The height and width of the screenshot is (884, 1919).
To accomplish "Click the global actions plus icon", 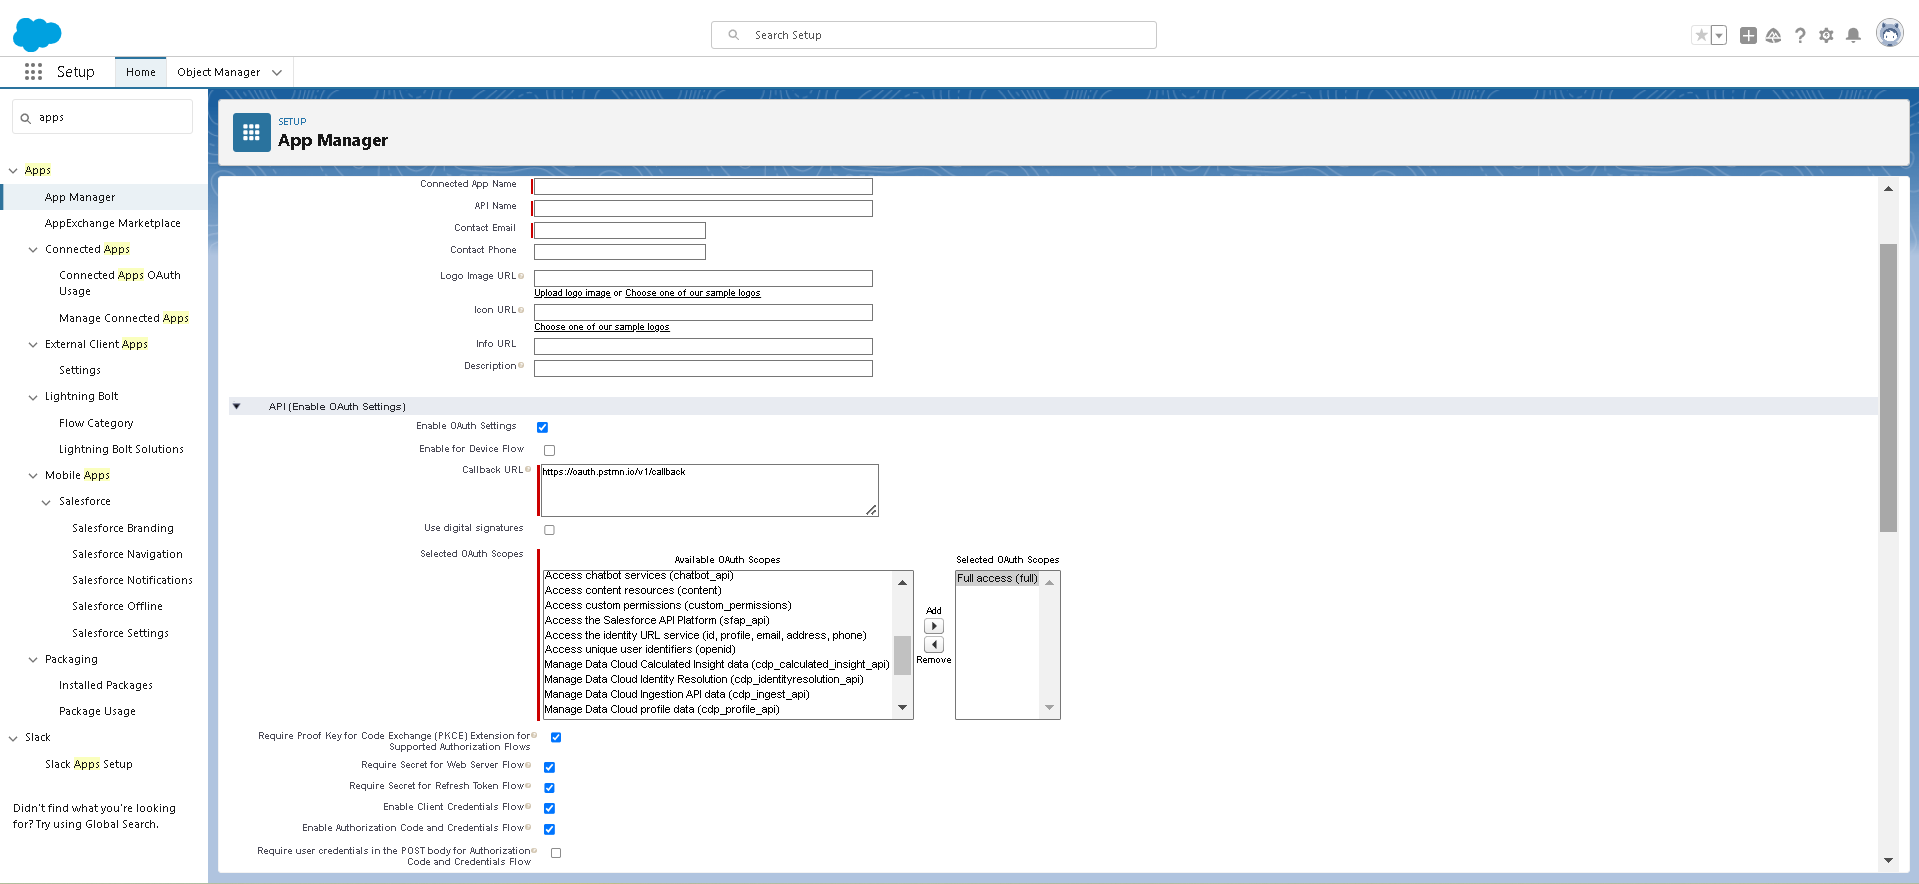I will [x=1748, y=35].
